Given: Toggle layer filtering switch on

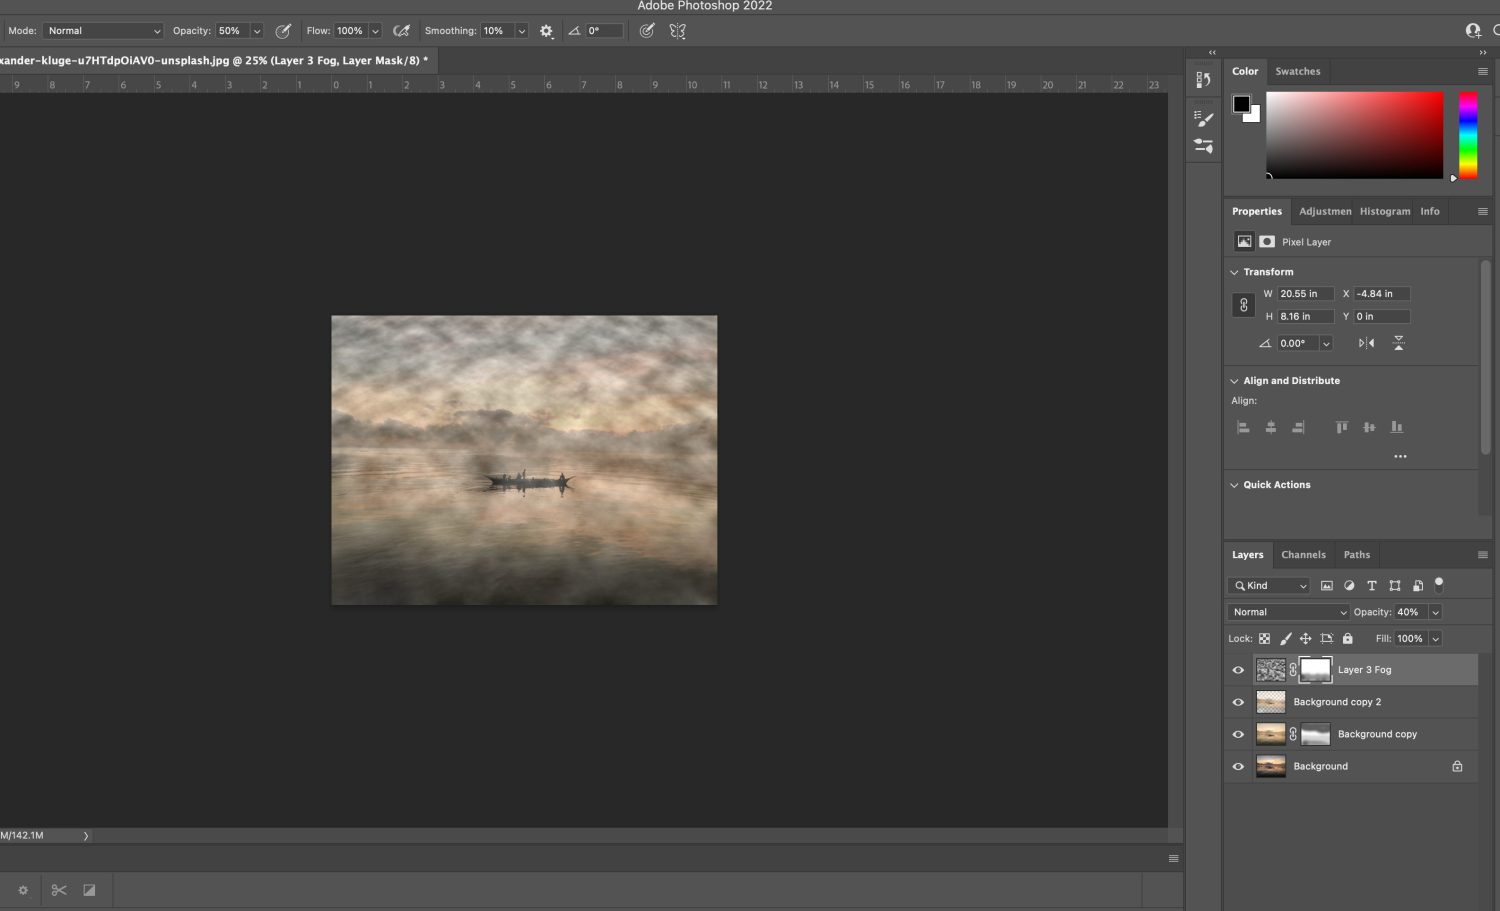Looking at the screenshot, I should (1439, 584).
